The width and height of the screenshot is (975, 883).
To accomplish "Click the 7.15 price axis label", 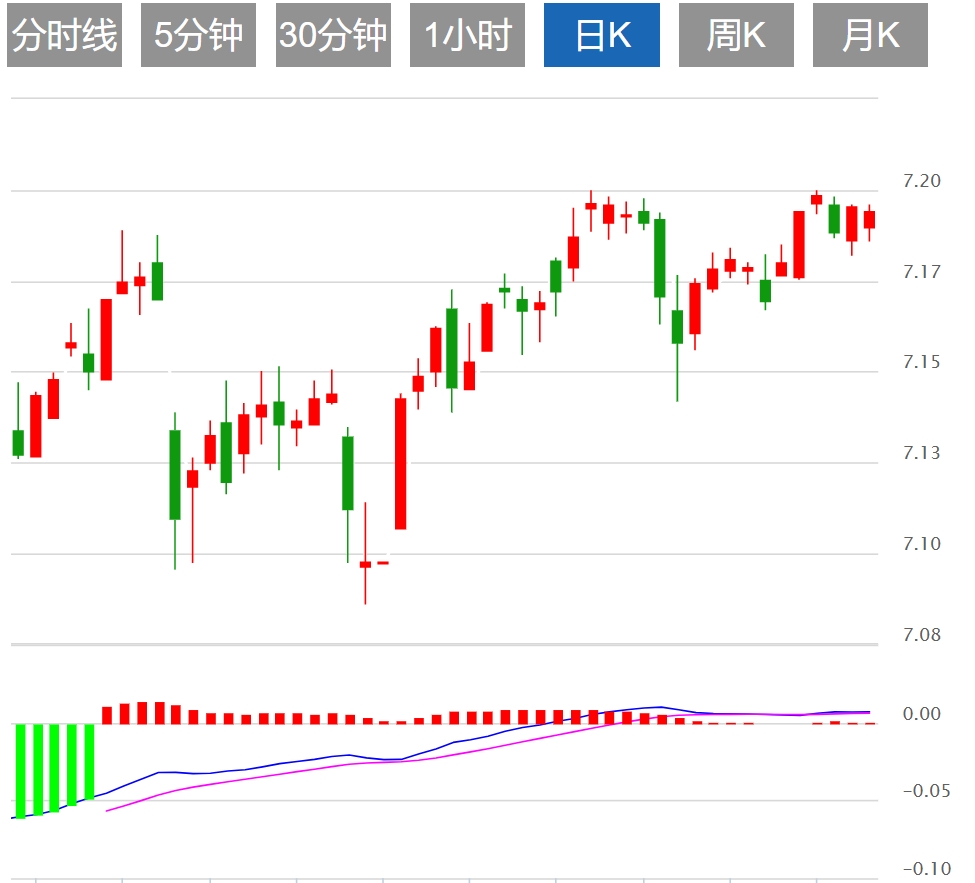I will (x=921, y=362).
